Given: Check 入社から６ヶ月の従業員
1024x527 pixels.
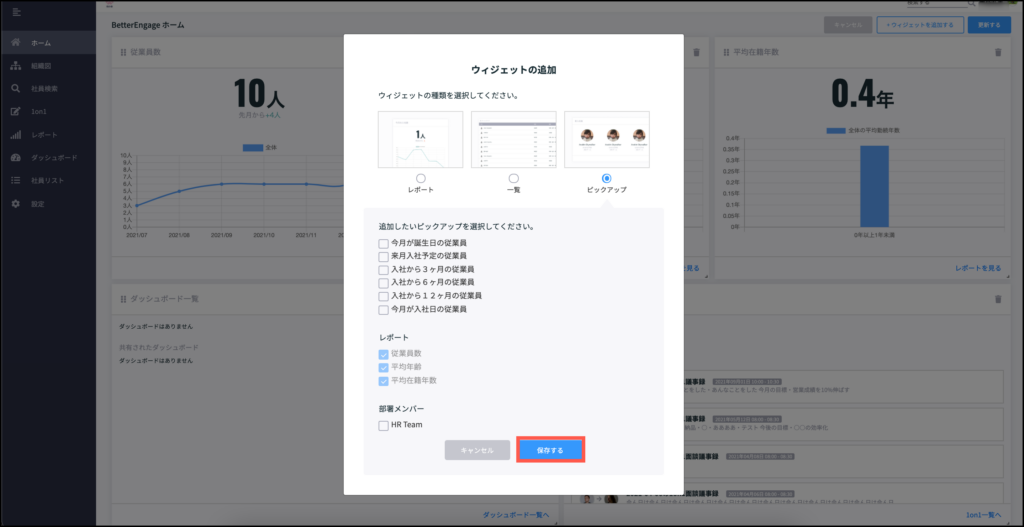Looking at the screenshot, I should [x=383, y=283].
